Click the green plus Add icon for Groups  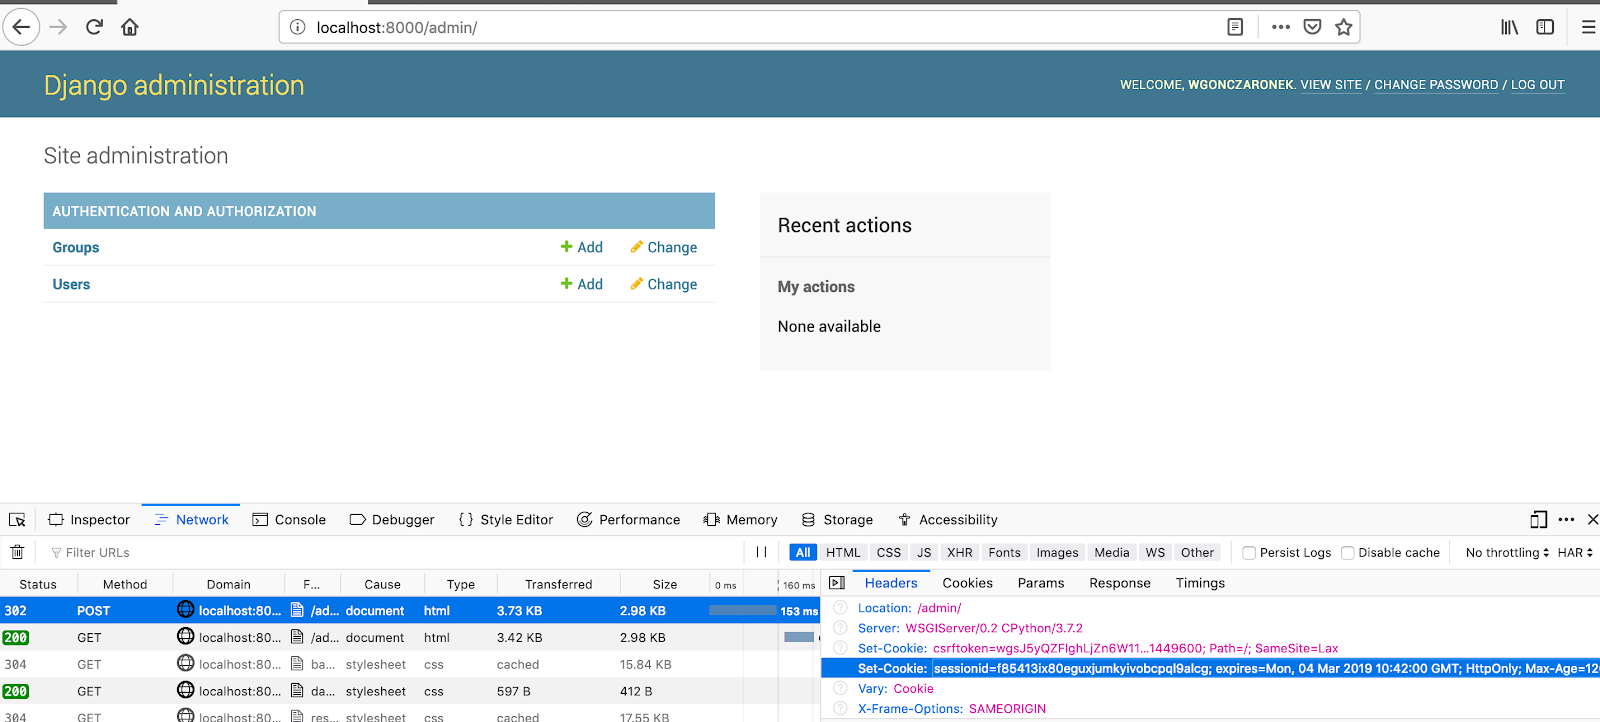click(566, 247)
